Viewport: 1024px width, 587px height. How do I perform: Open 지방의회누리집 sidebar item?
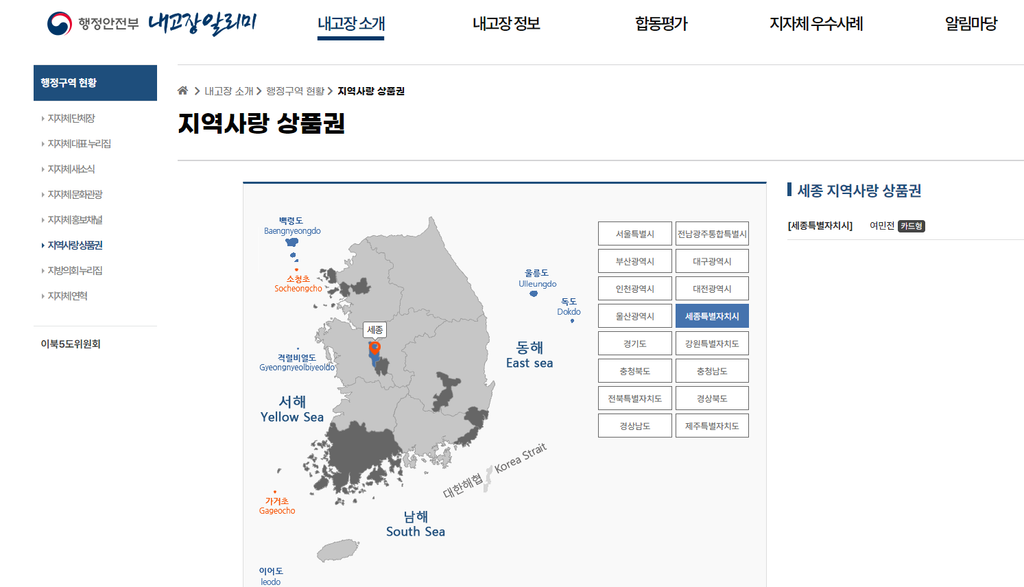click(x=75, y=270)
